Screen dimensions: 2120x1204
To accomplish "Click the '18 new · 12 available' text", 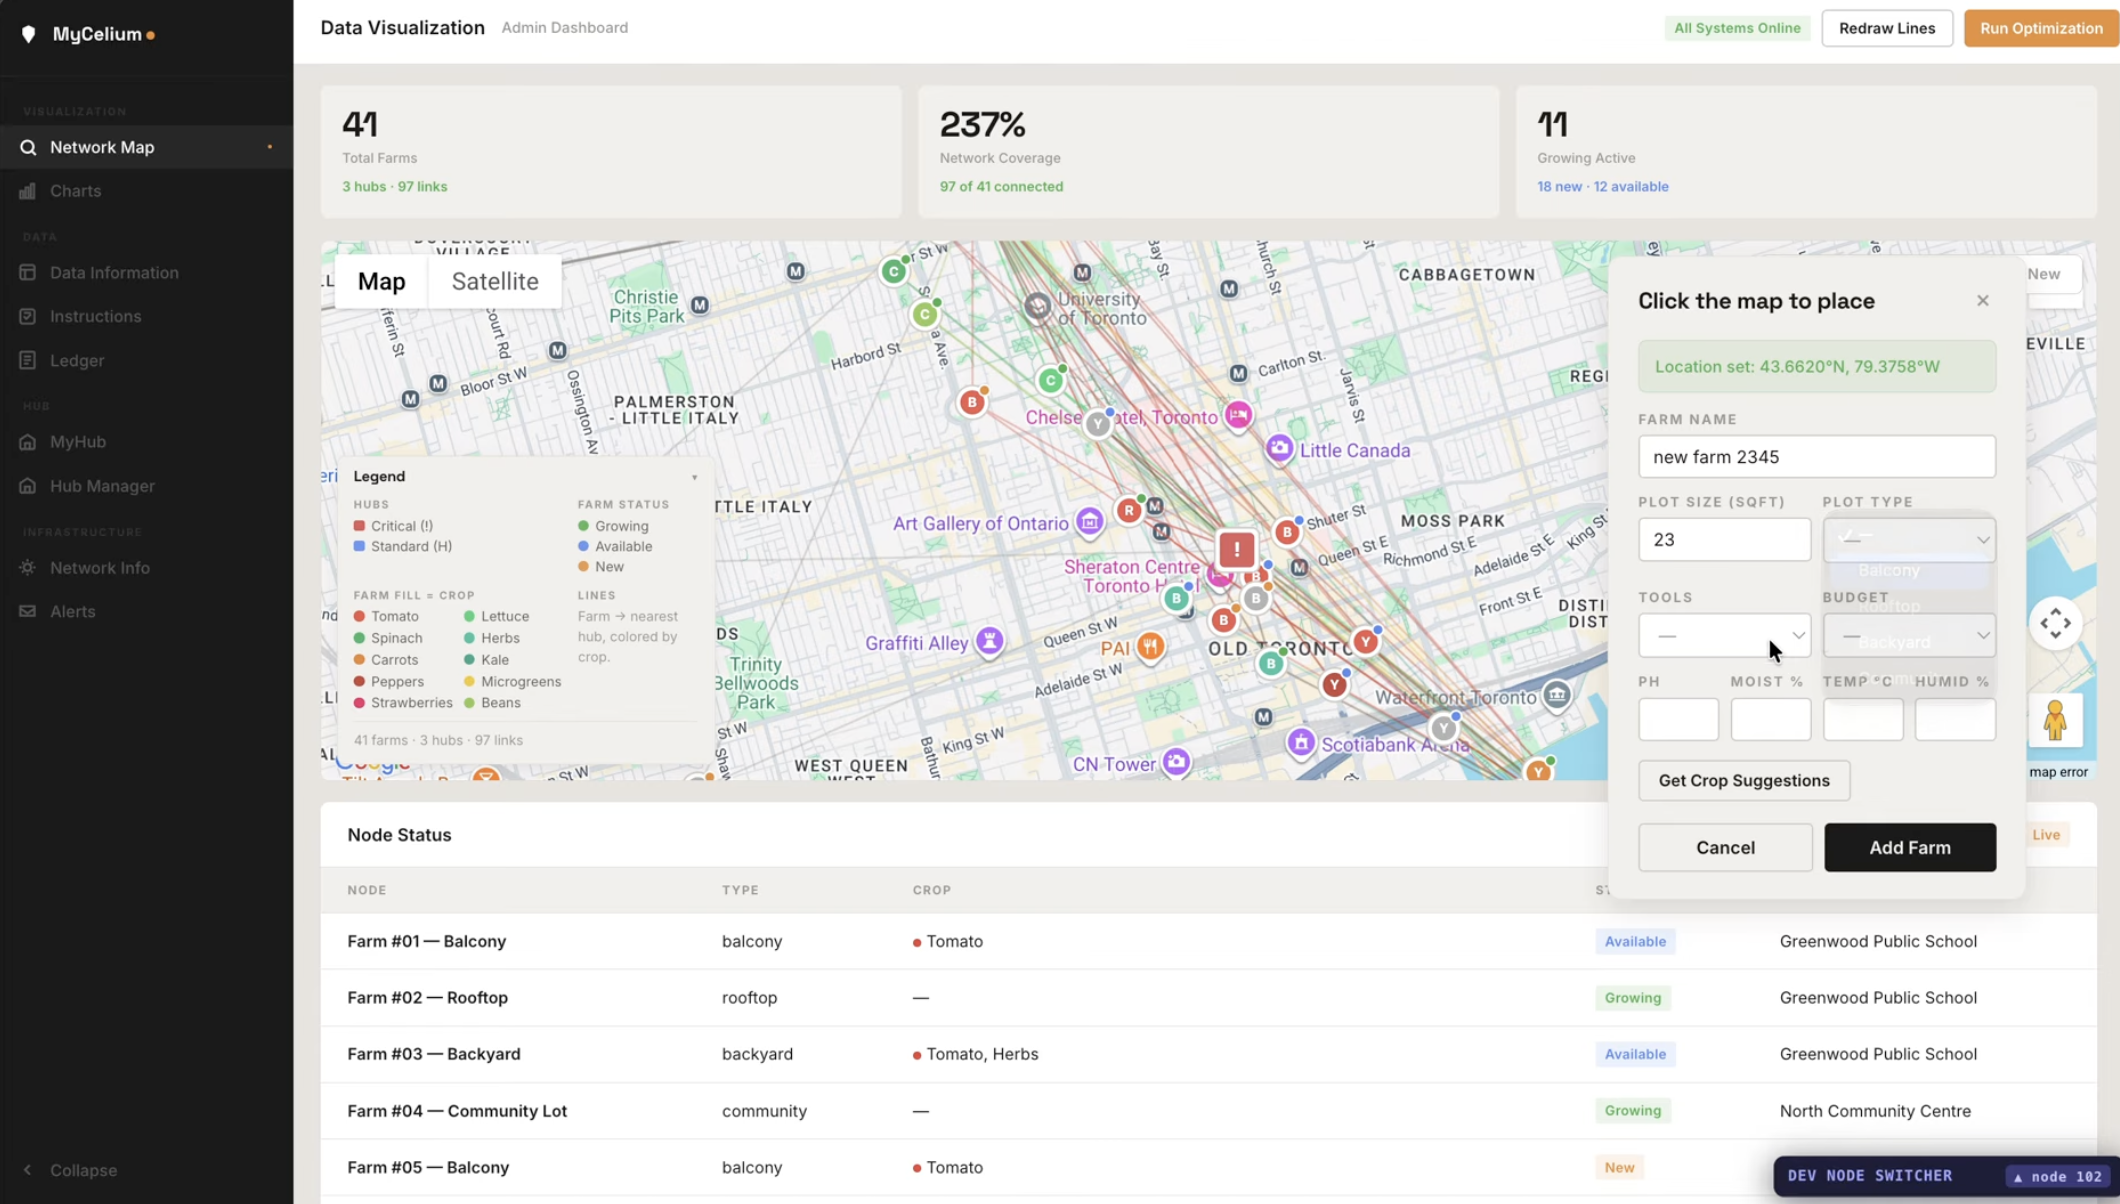I will [x=1602, y=187].
